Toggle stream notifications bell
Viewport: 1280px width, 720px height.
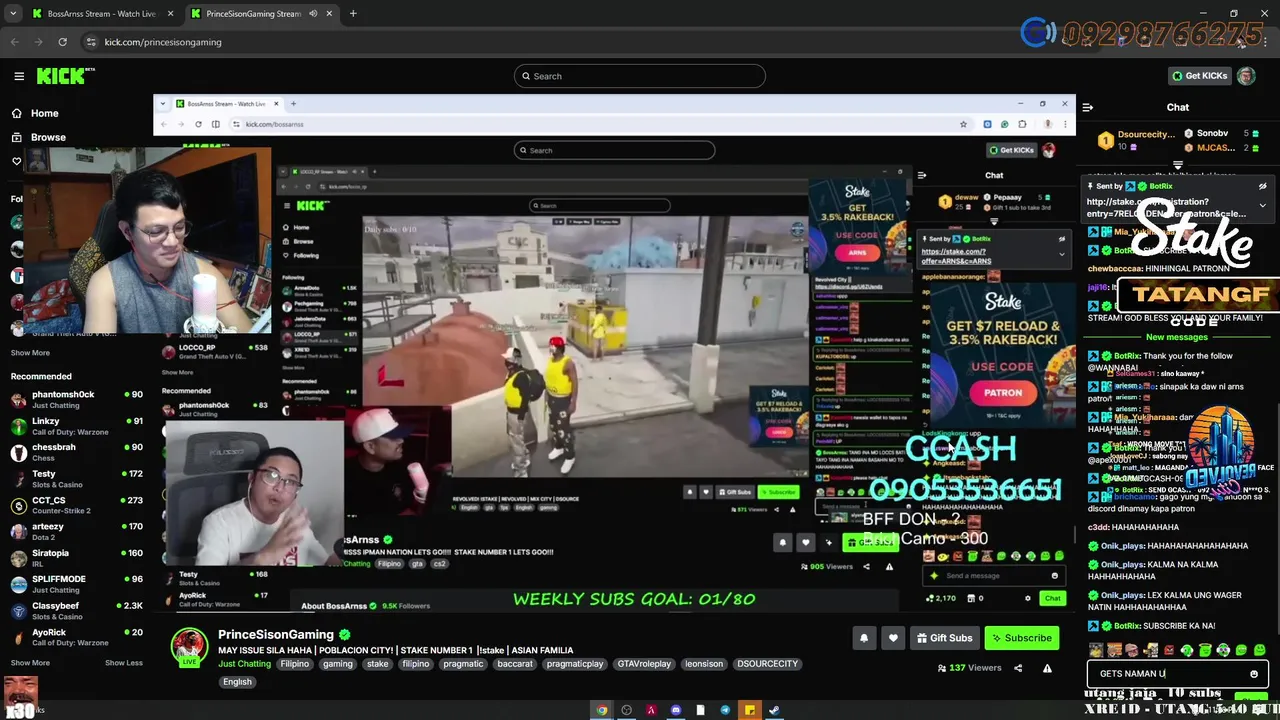(864, 638)
